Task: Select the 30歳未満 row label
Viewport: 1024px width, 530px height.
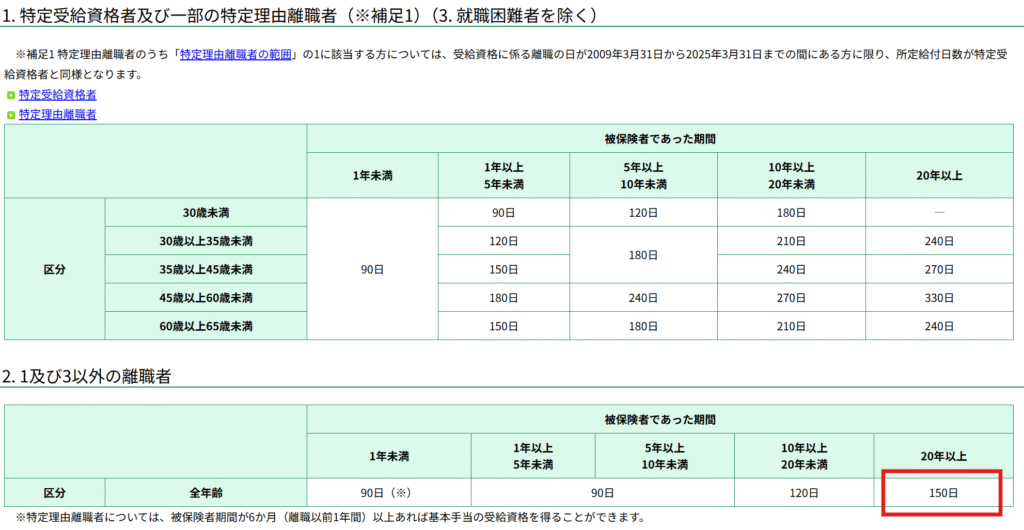Action: 206,213
